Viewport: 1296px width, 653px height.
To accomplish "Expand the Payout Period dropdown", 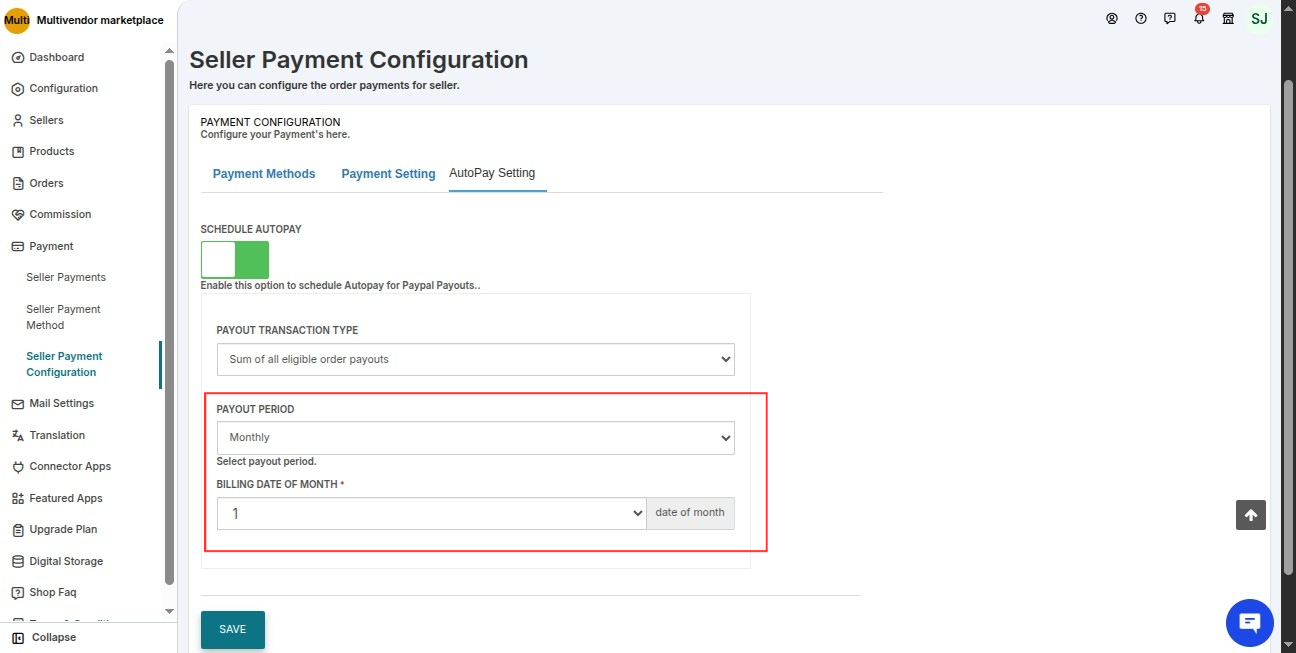I will 475,437.
